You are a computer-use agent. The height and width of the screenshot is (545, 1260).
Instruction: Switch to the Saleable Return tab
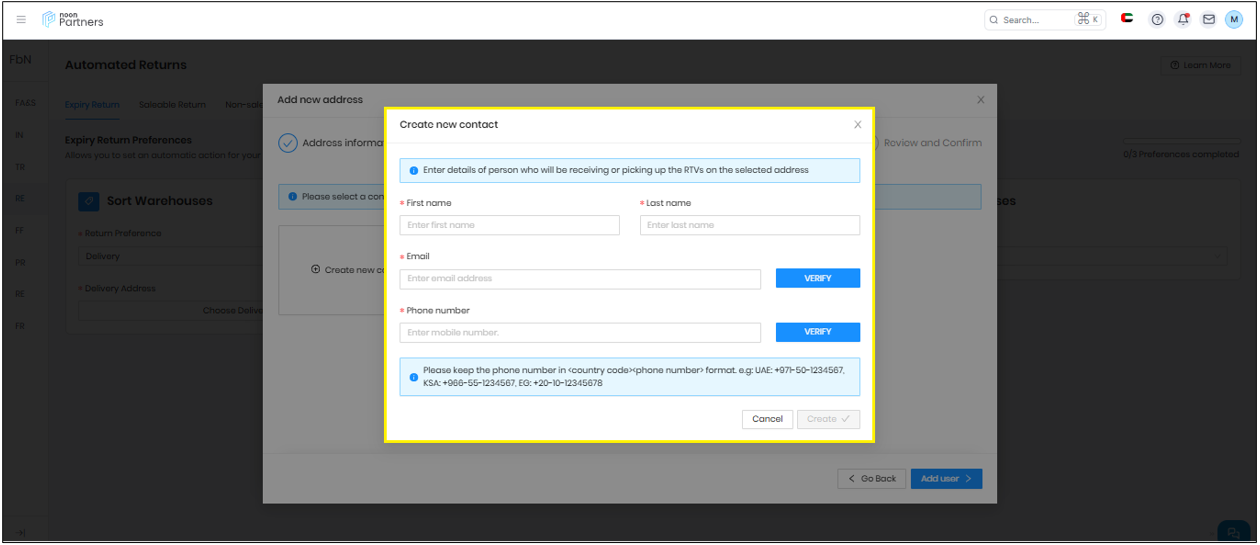pos(172,105)
